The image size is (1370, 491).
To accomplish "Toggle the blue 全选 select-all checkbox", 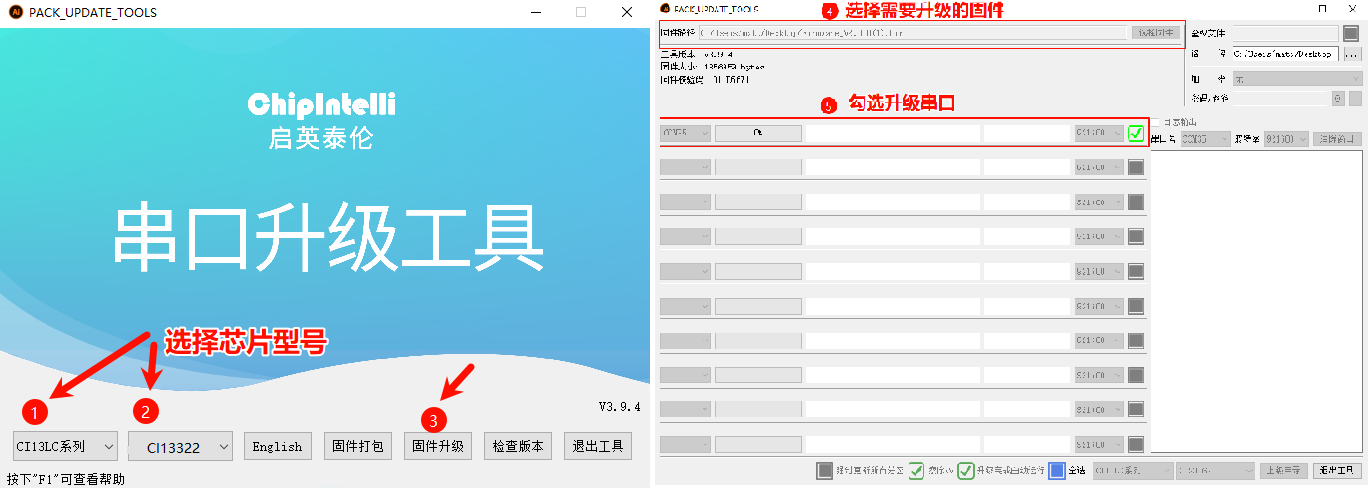I will 1057,470.
